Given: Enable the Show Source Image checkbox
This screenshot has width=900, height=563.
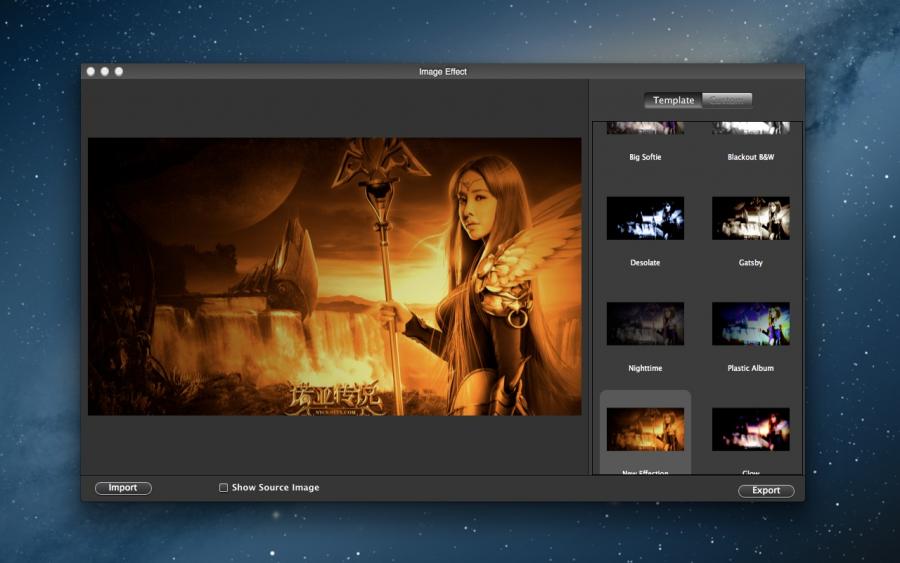Looking at the screenshot, I should click(x=223, y=487).
